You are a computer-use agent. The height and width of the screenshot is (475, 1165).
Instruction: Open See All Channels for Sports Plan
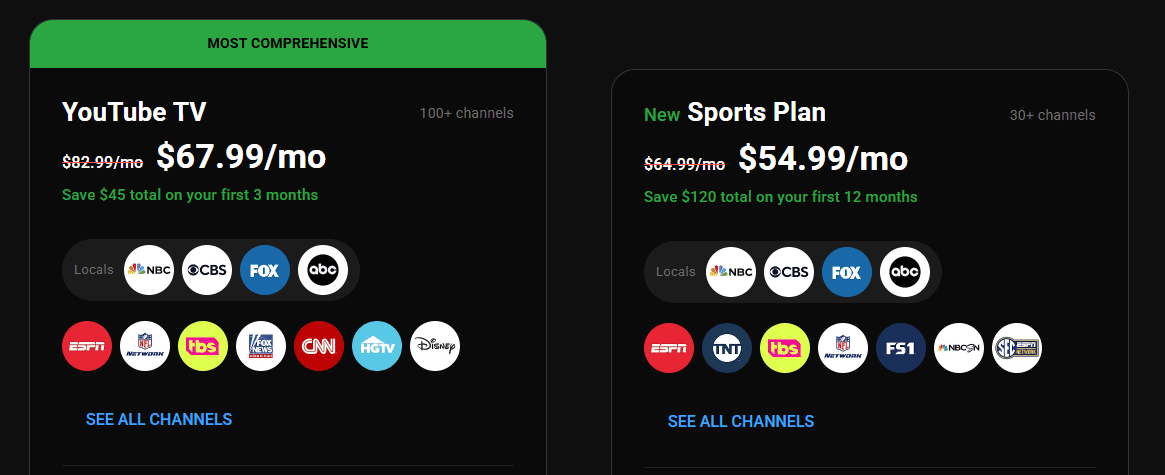click(x=741, y=421)
